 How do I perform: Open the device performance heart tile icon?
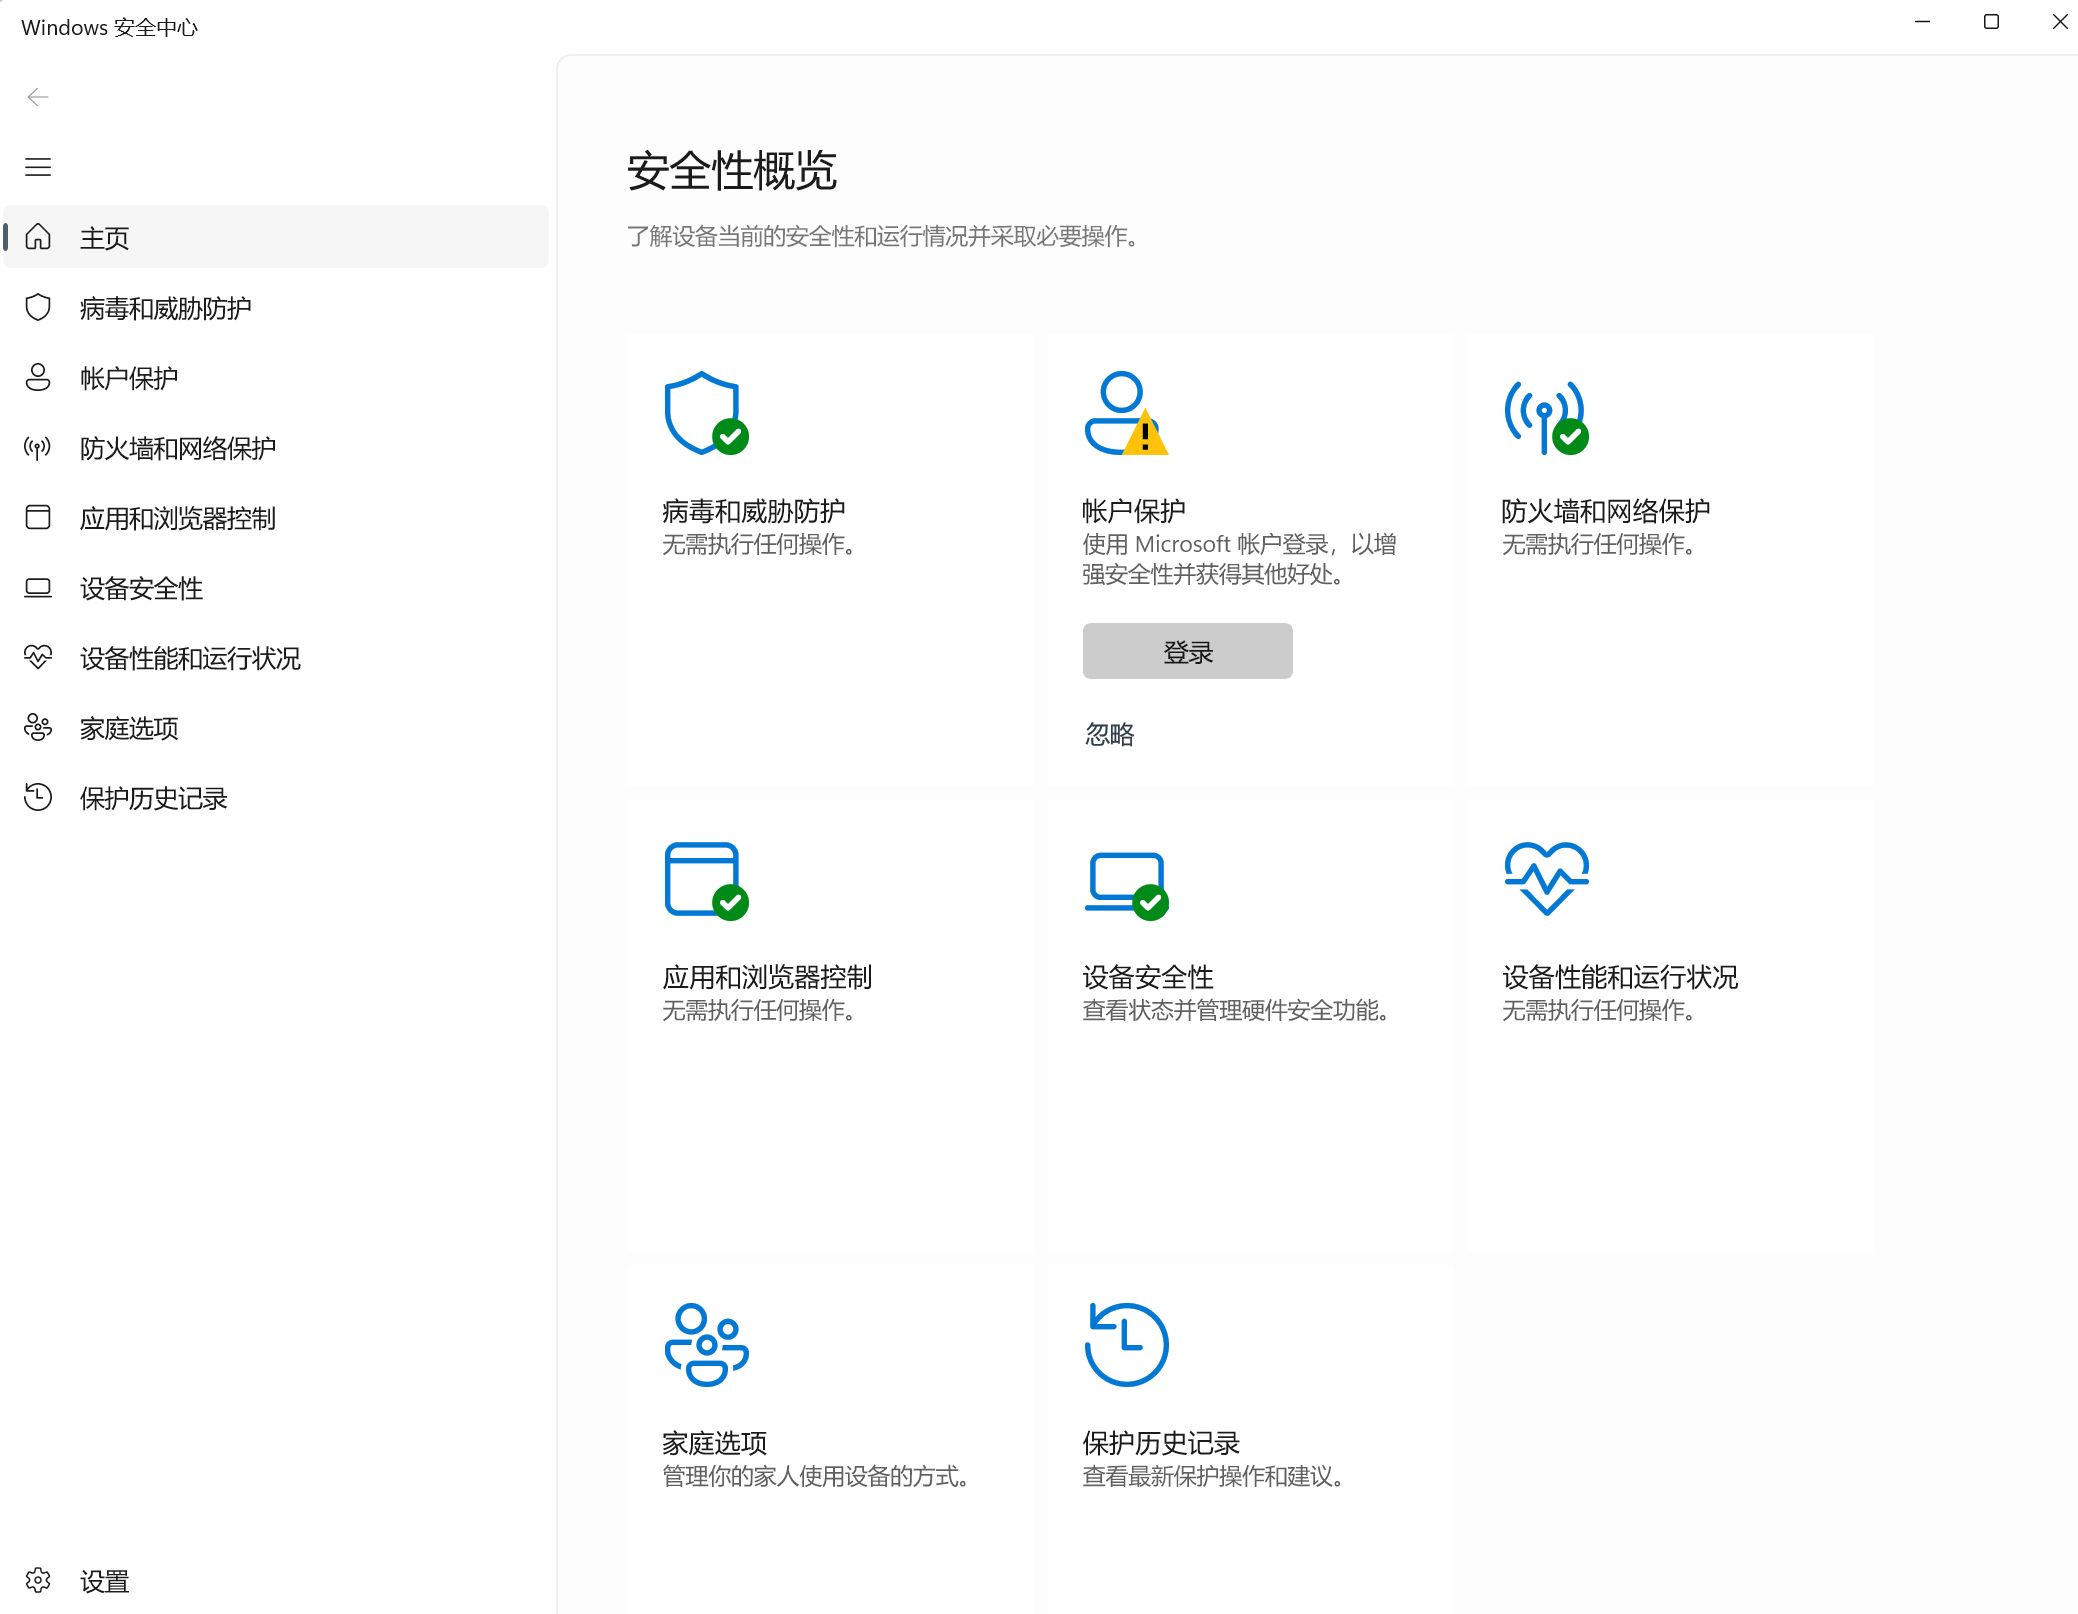click(x=1546, y=878)
